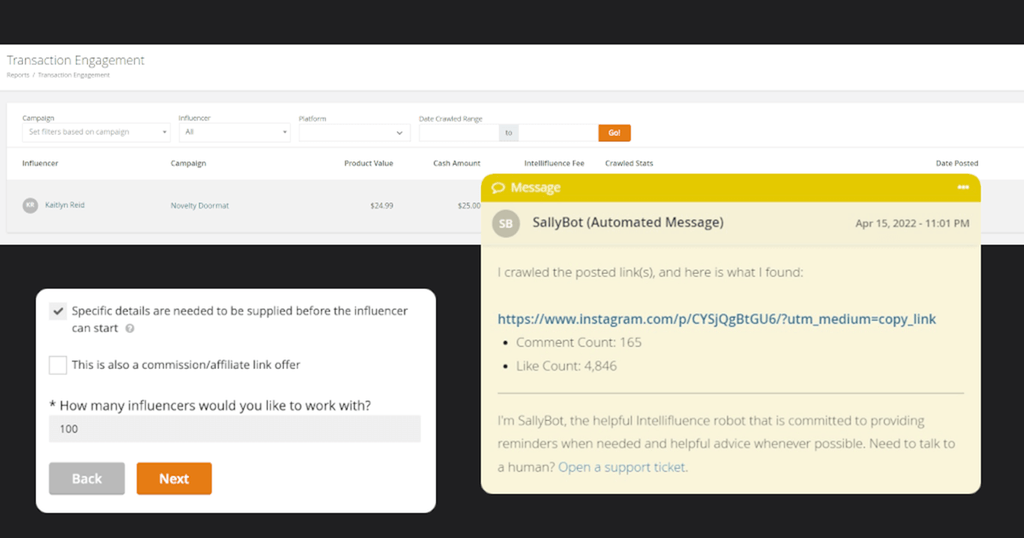Click the Kaitlyn Reid KR avatar

pyautogui.click(x=31, y=205)
